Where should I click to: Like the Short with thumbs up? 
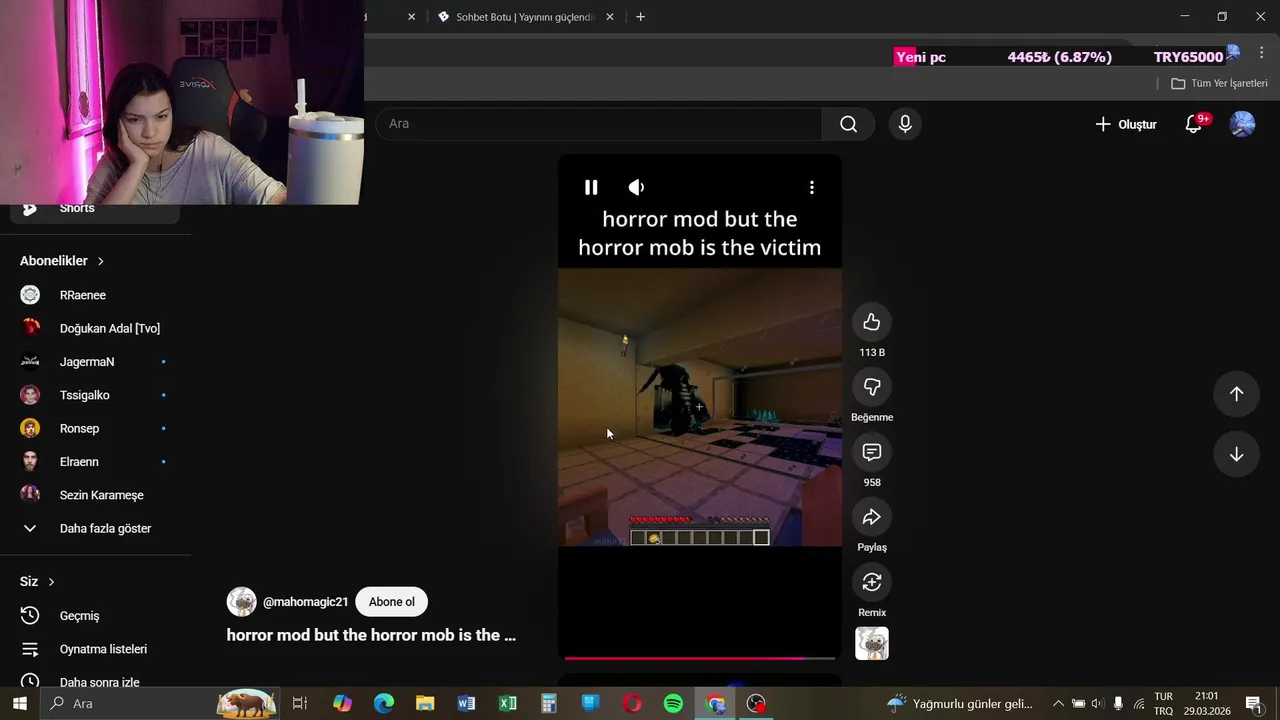coord(872,322)
